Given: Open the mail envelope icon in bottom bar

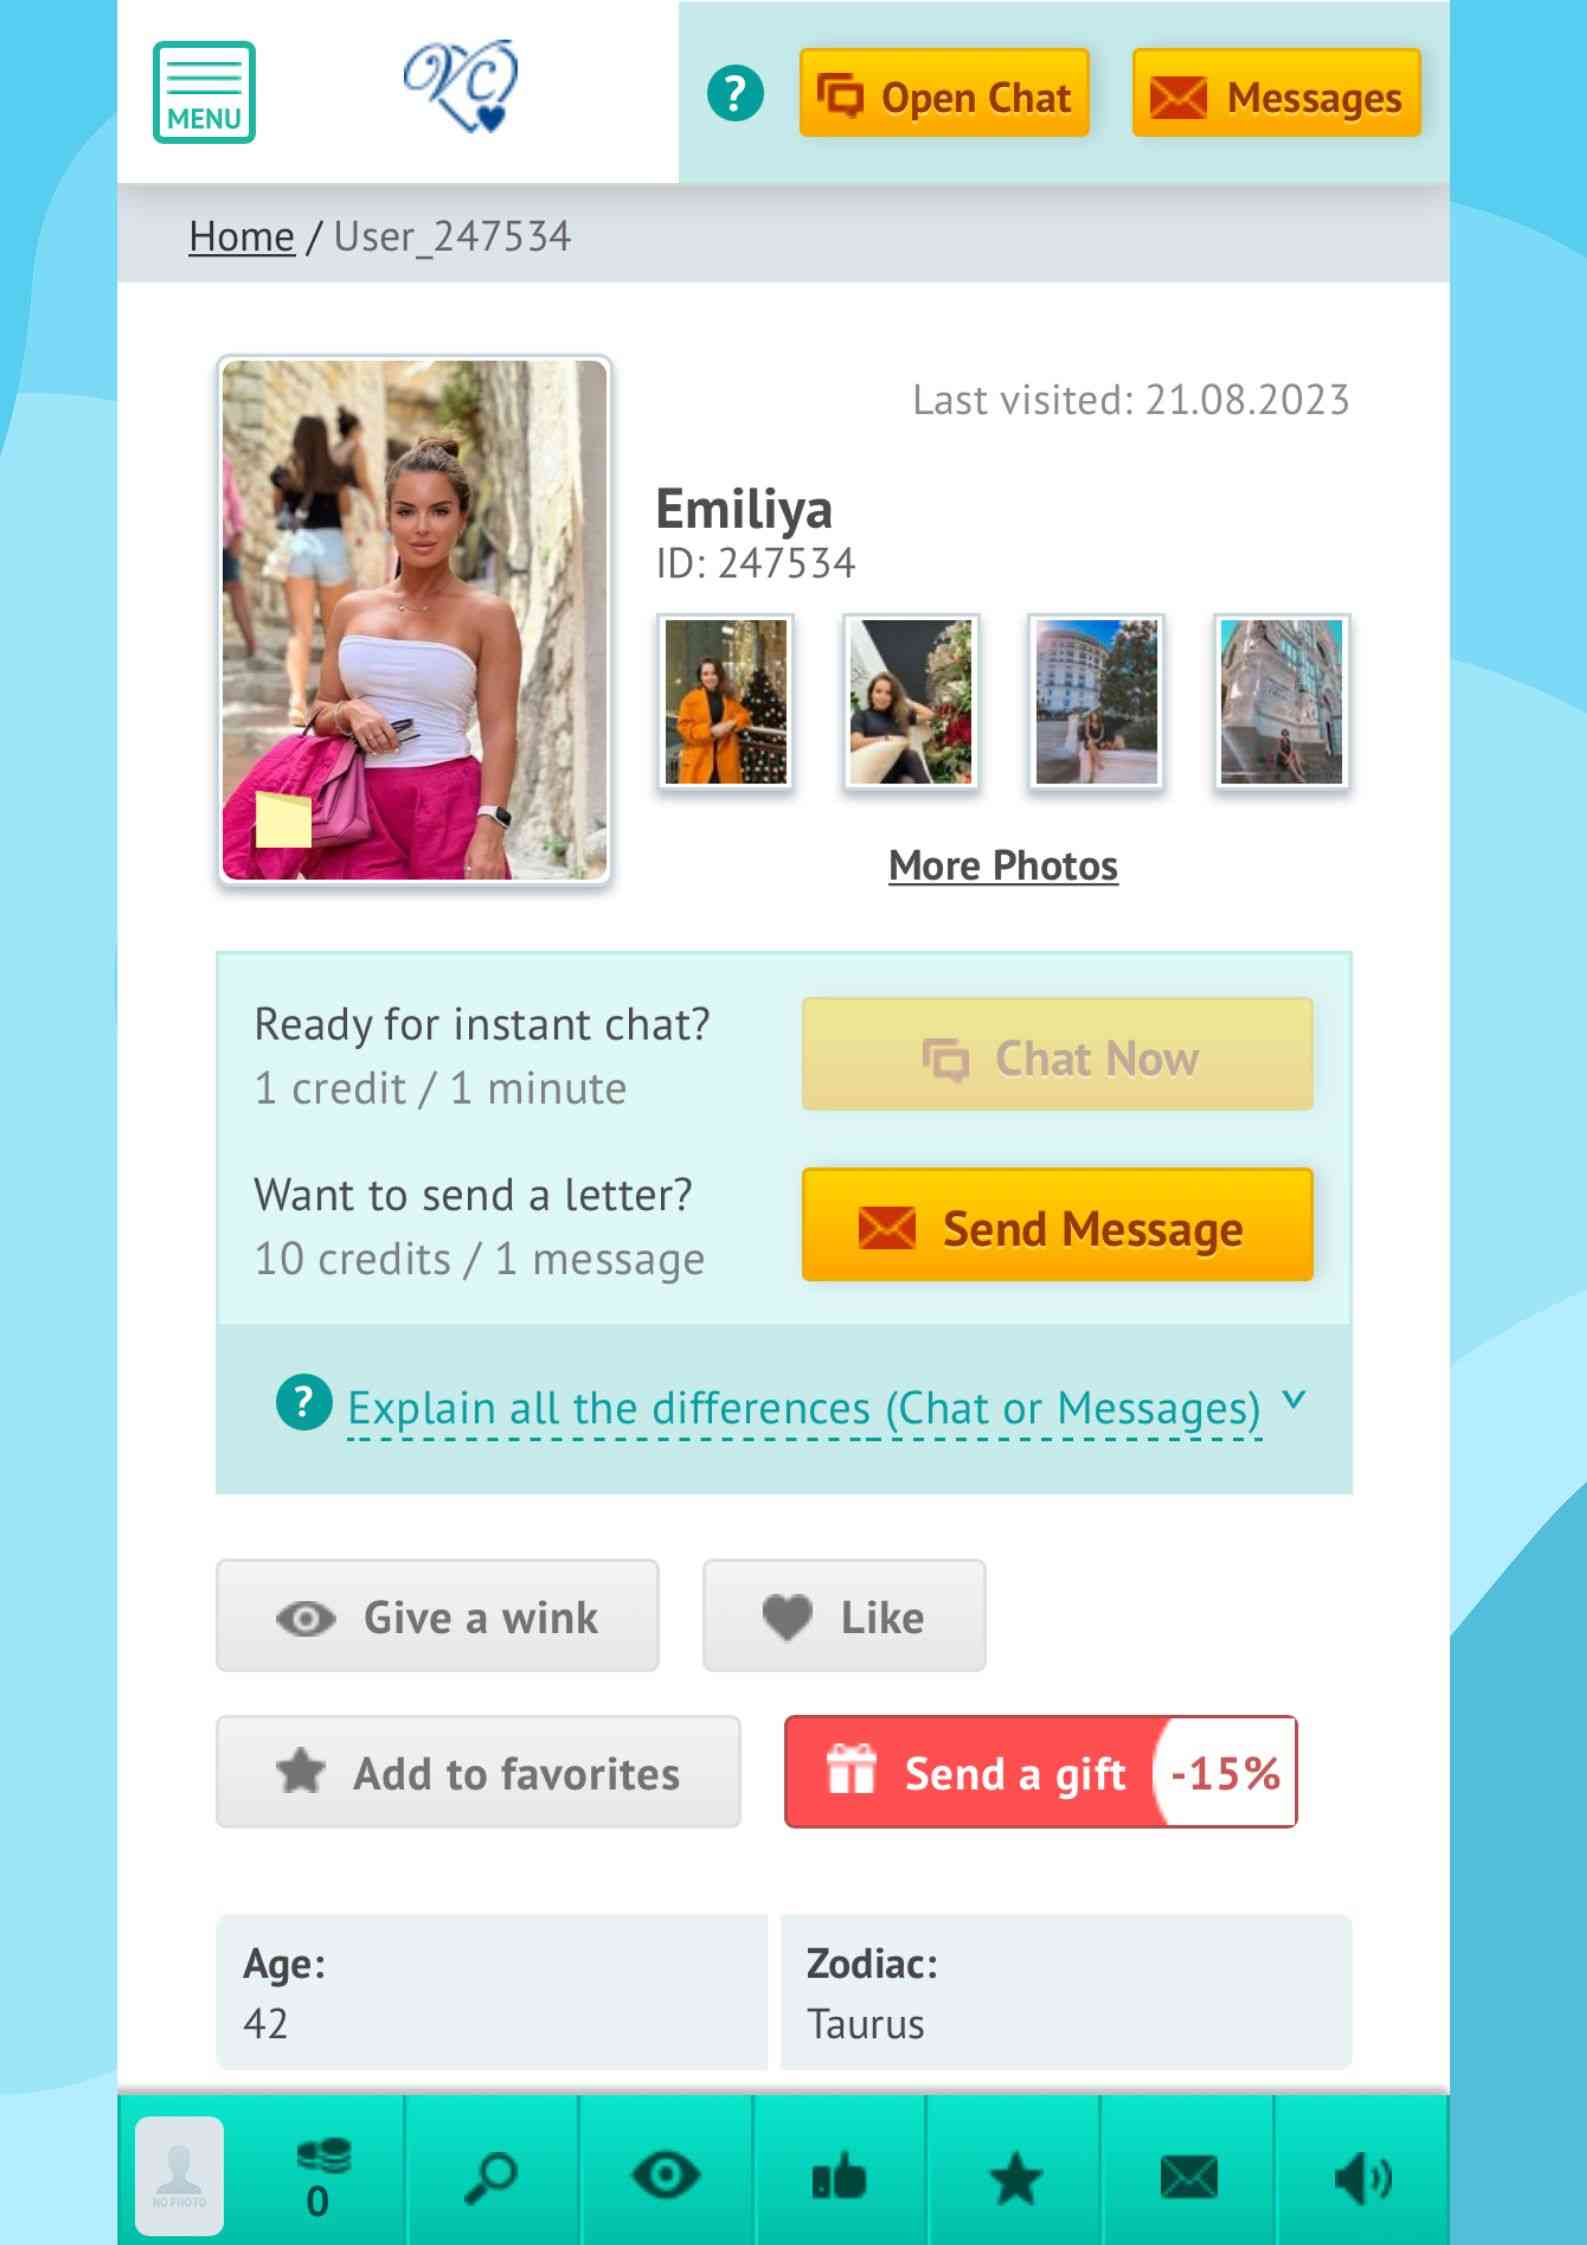Looking at the screenshot, I should click(1189, 2177).
